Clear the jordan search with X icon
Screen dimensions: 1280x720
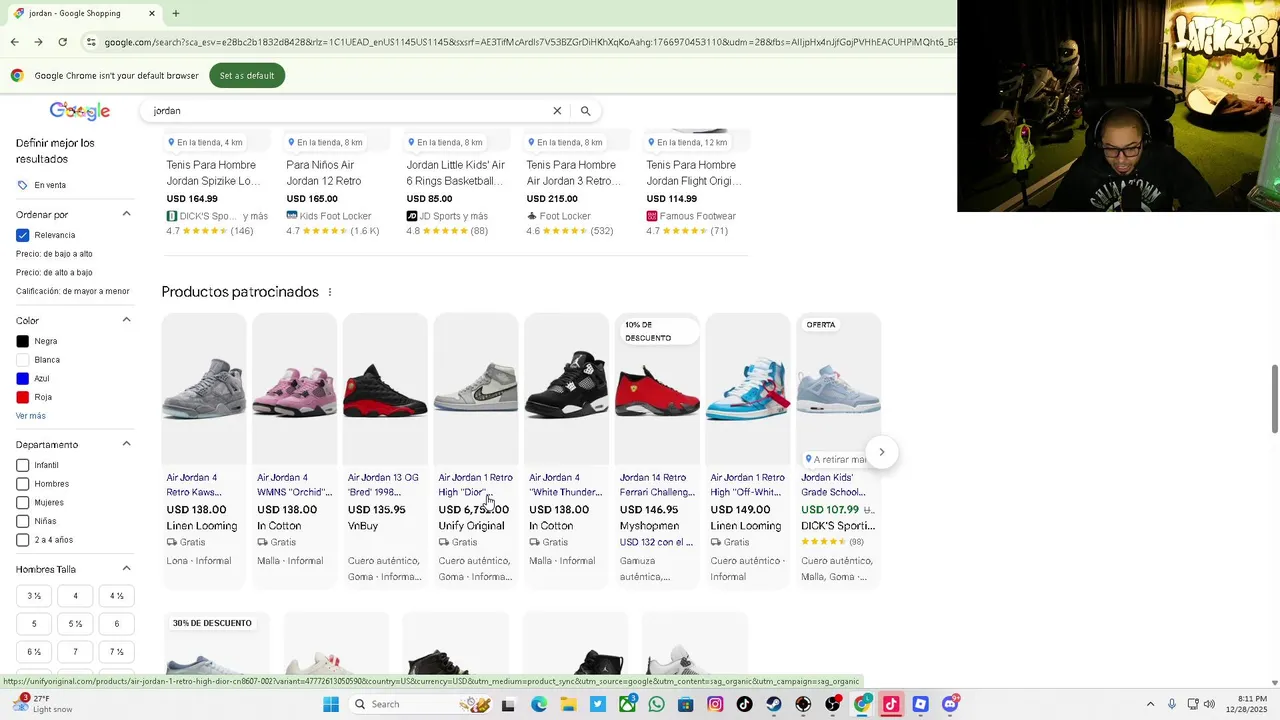557,111
